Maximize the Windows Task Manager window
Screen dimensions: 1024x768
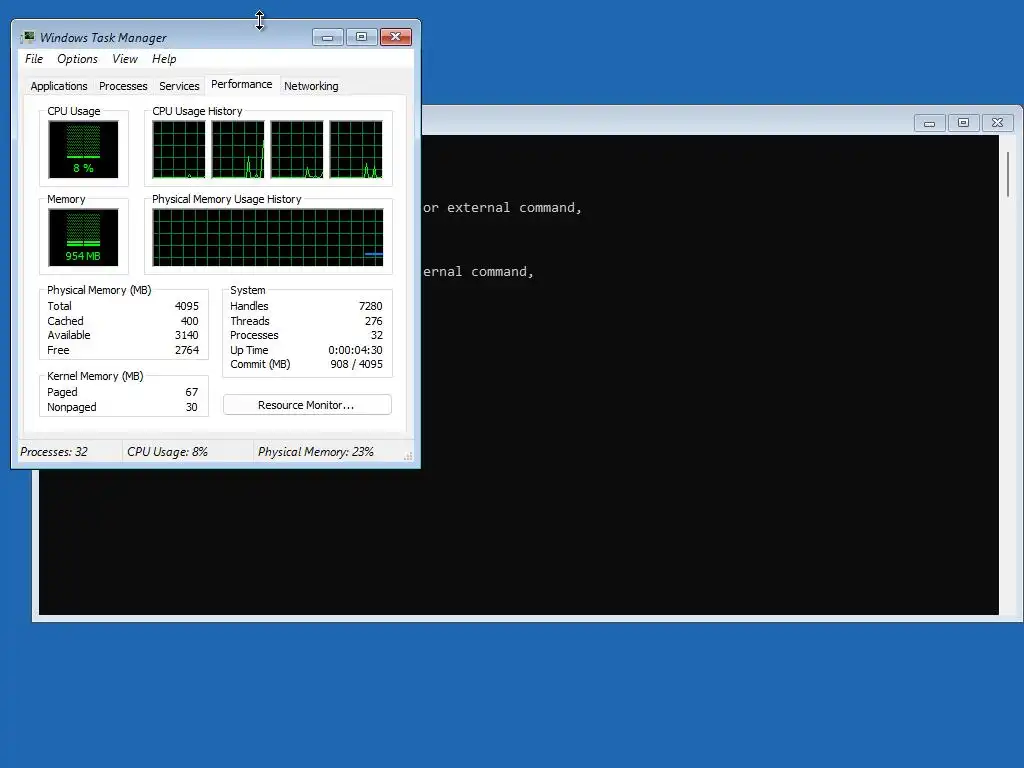(361, 37)
